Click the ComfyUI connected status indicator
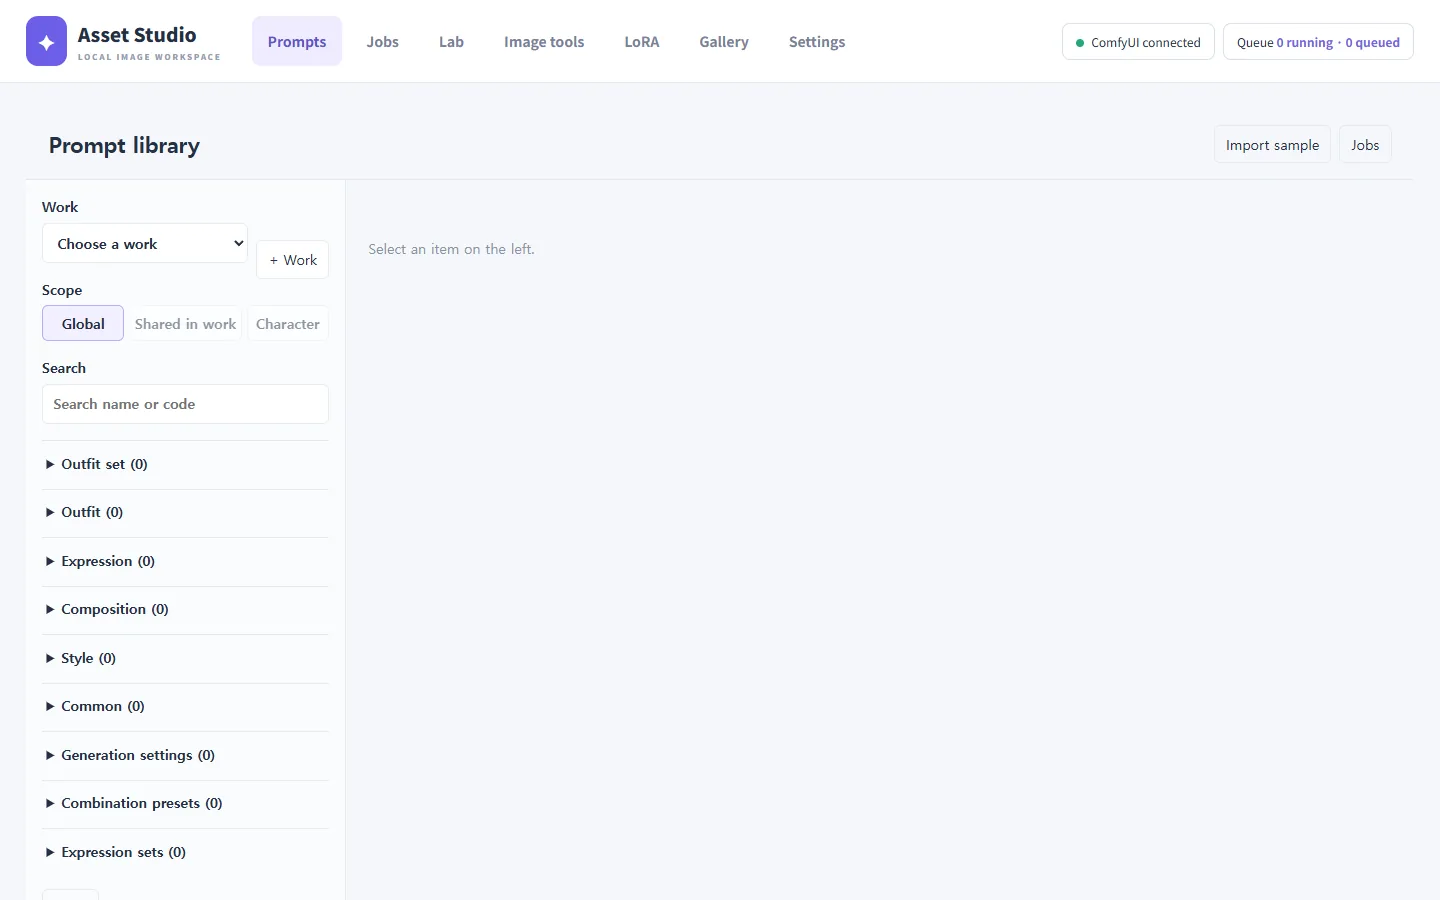Viewport: 1440px width, 900px height. [1138, 42]
